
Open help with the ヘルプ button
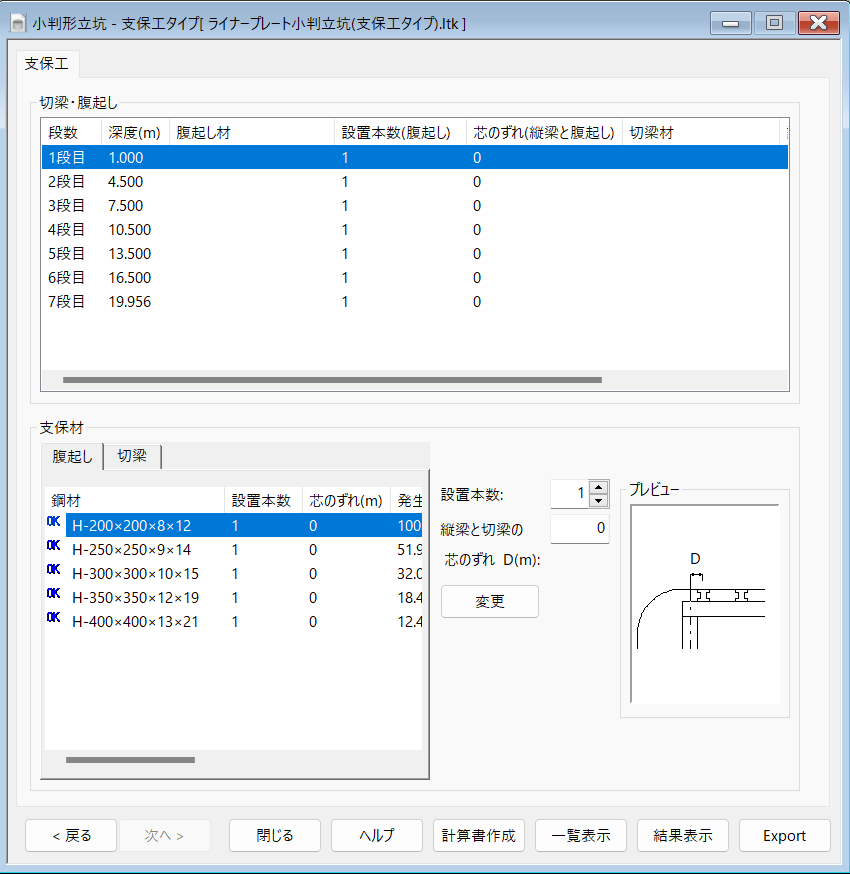pos(376,836)
